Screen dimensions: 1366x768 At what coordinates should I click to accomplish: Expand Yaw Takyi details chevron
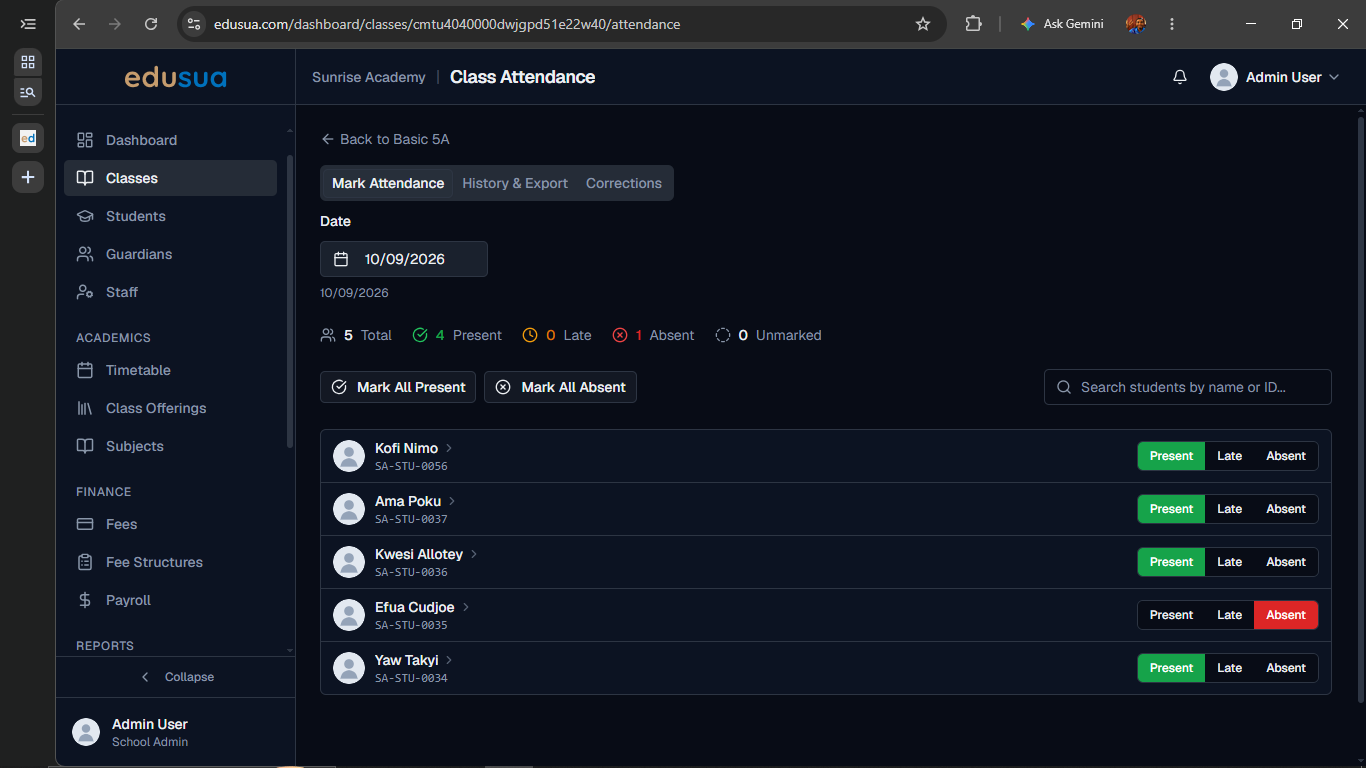tap(450, 660)
